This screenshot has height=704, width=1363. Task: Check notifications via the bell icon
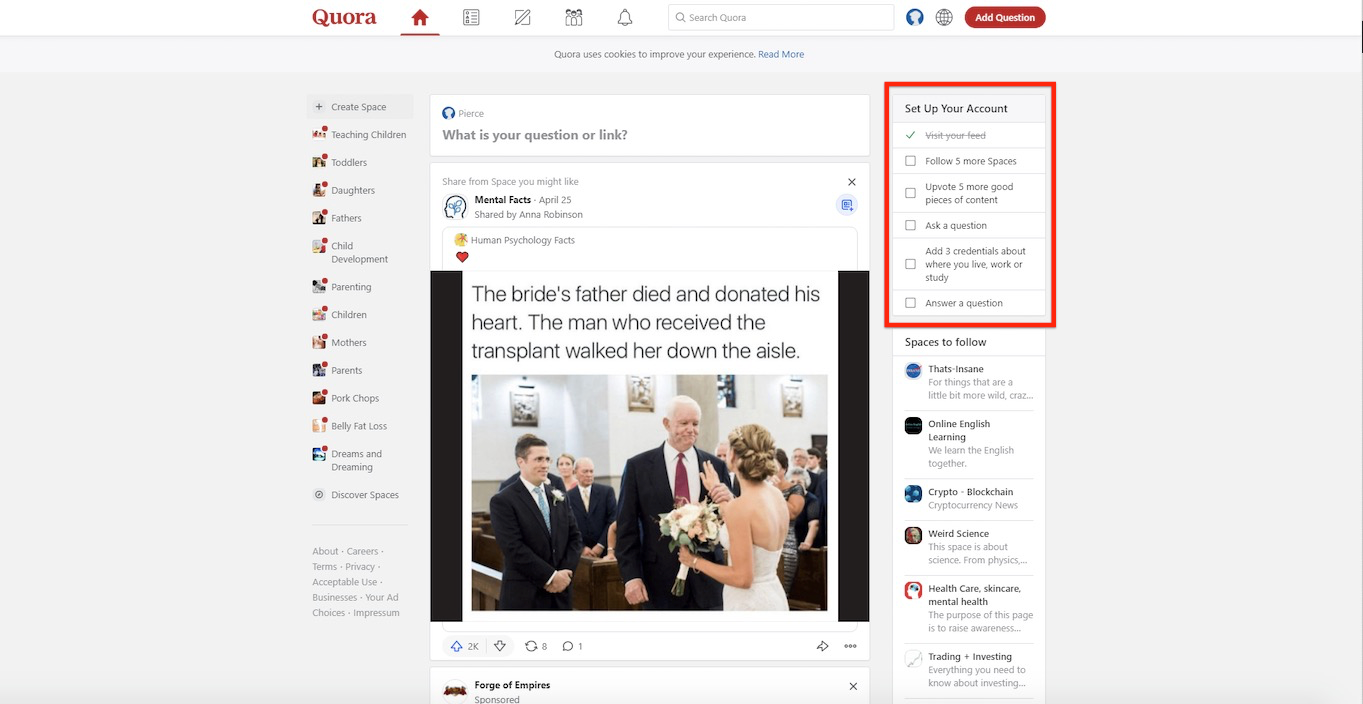tap(624, 17)
